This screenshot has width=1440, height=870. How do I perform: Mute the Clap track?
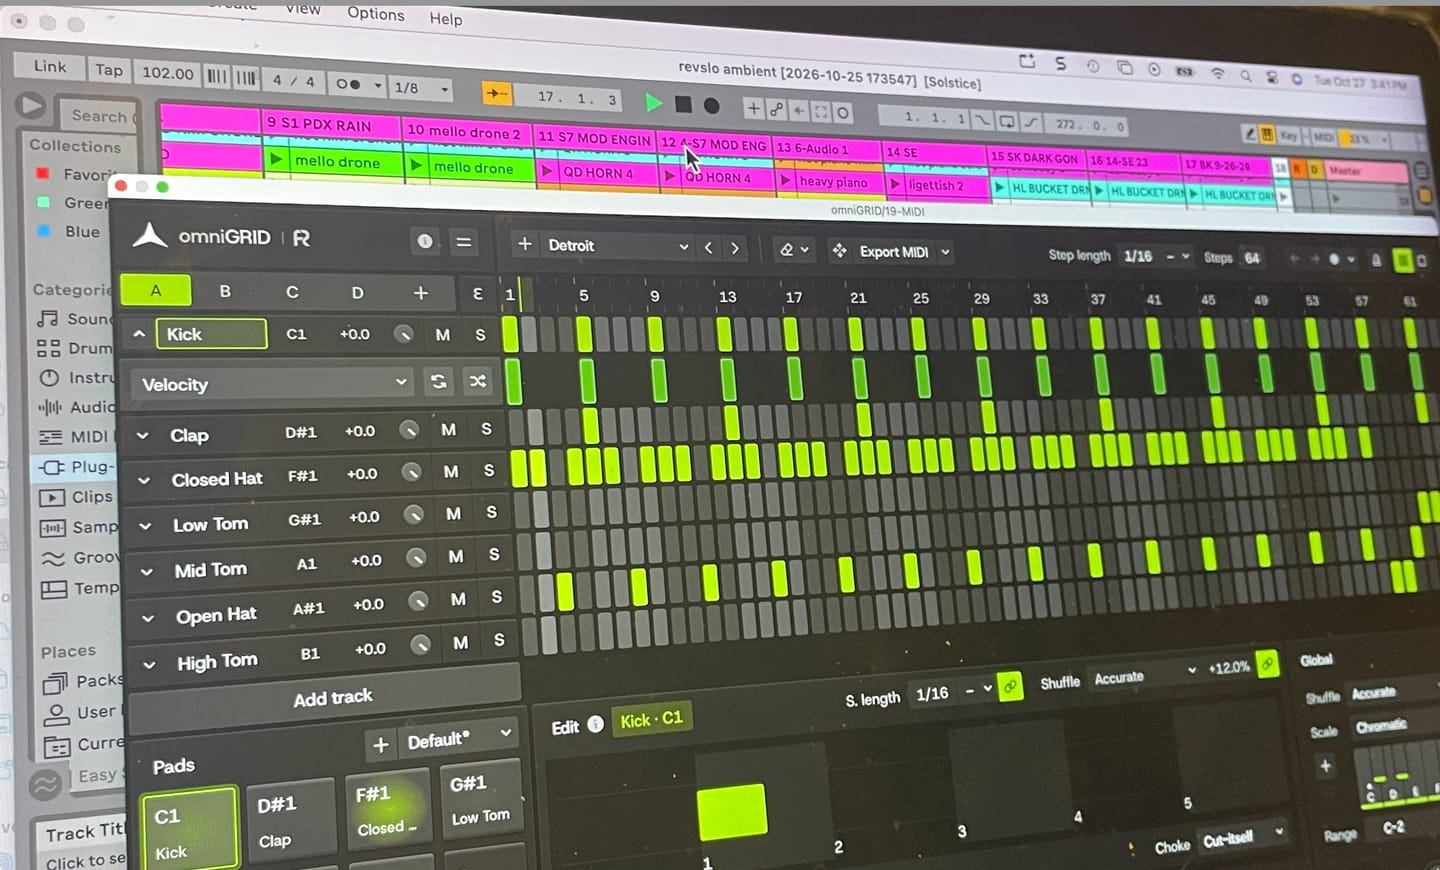448,429
